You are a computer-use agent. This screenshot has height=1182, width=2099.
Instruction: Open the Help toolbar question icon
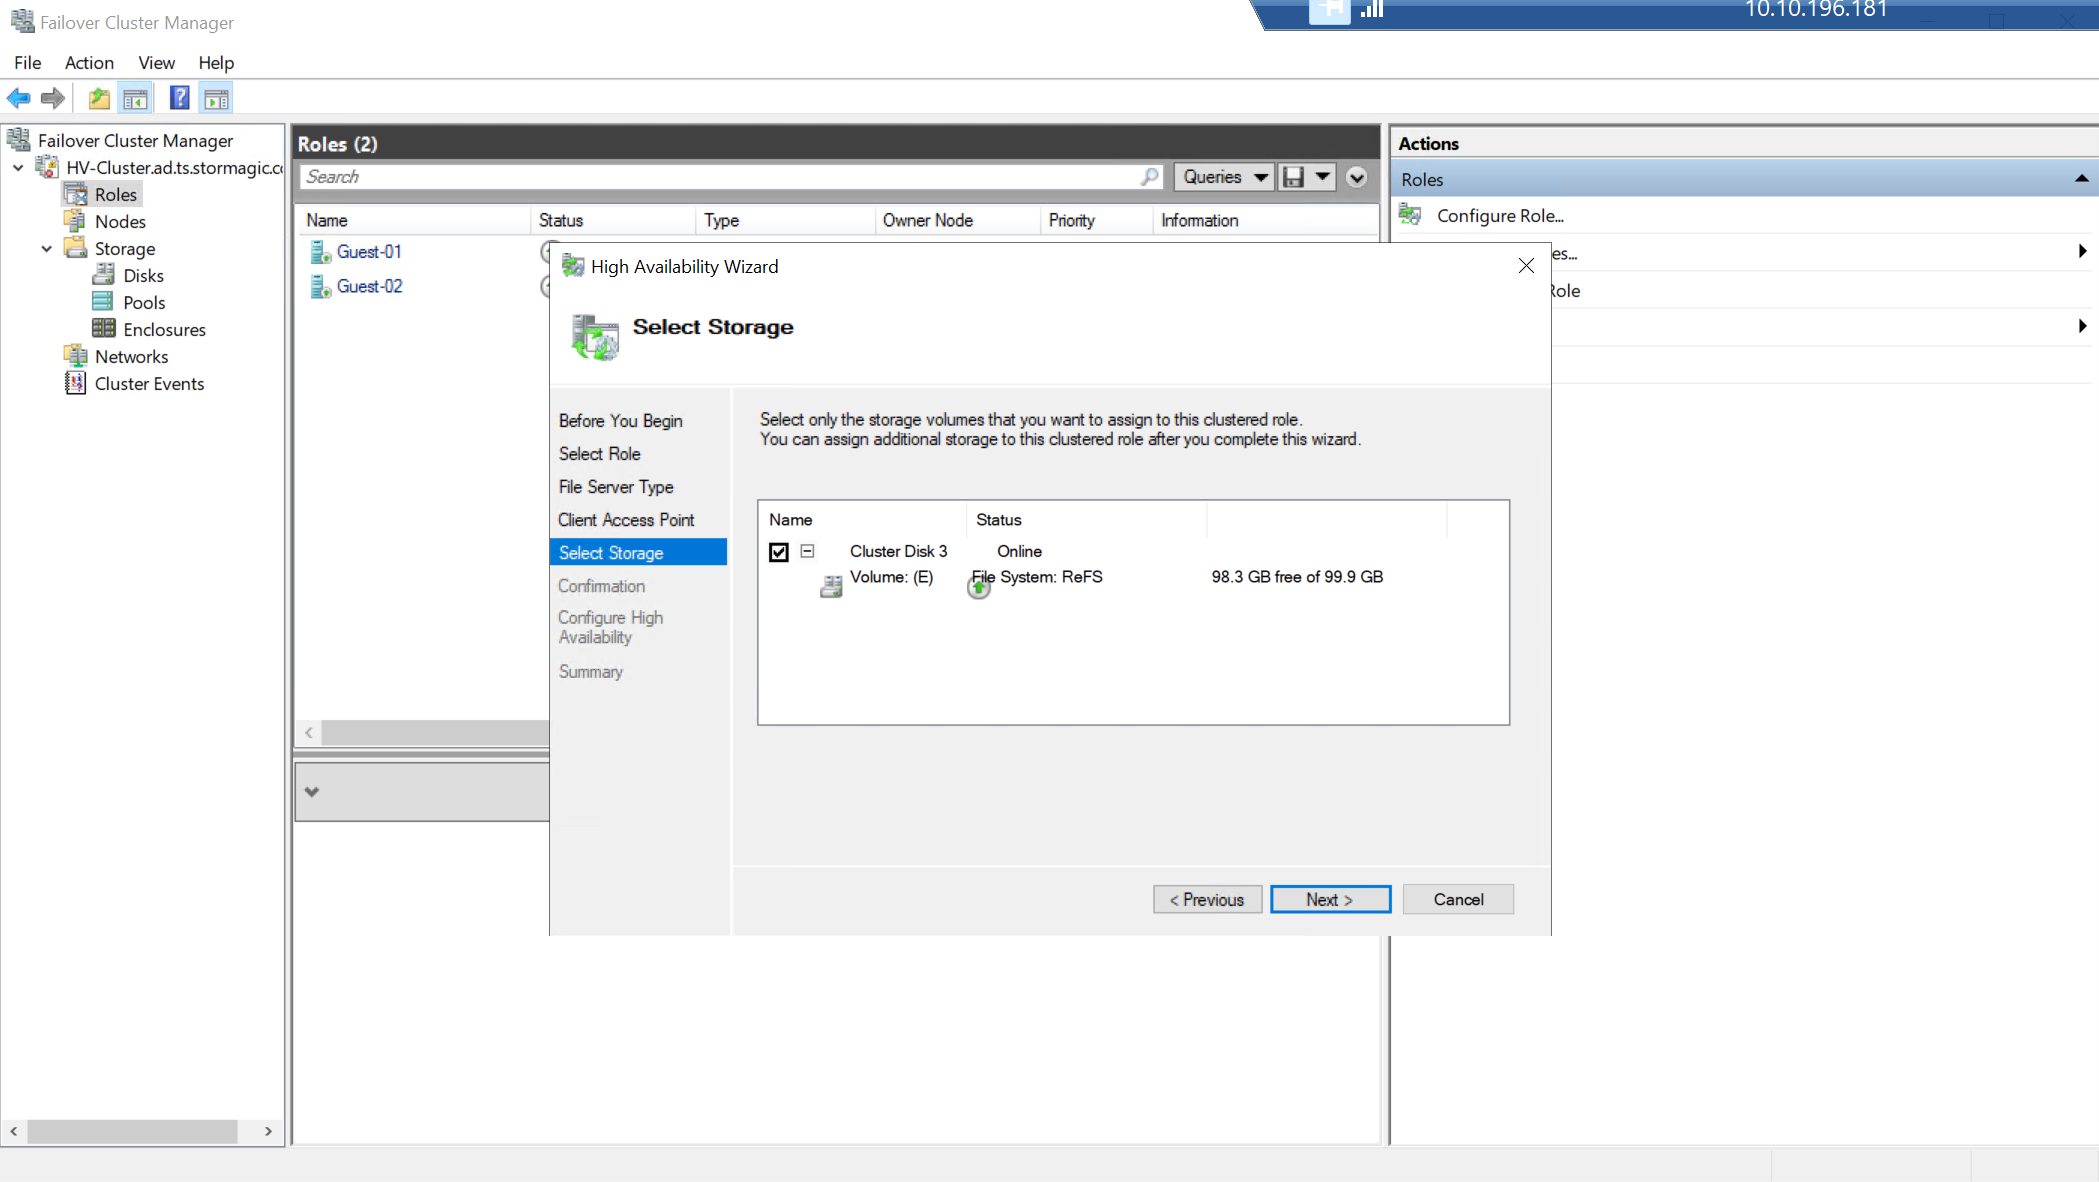(180, 98)
